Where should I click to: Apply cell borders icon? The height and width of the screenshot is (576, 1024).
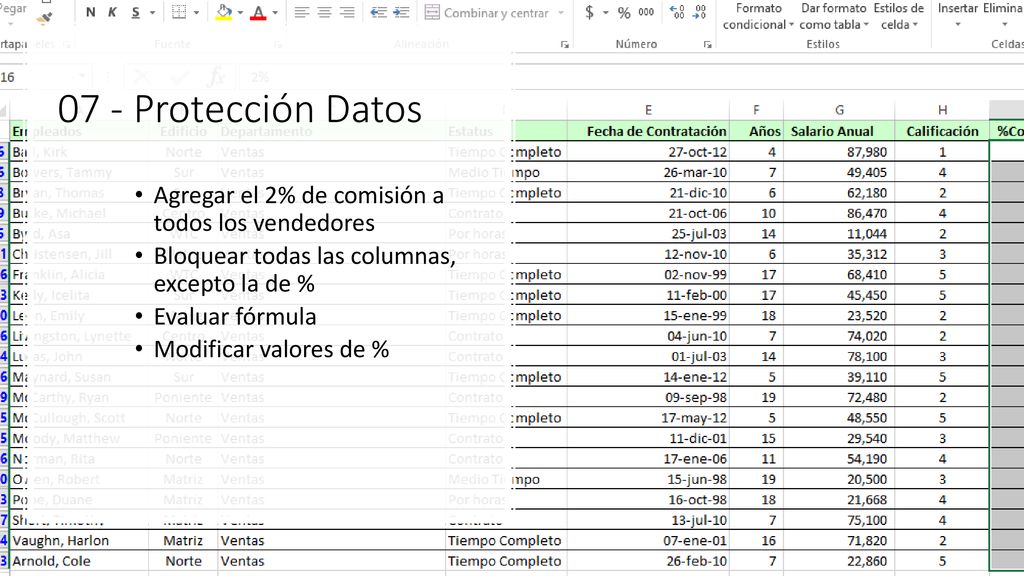179,12
